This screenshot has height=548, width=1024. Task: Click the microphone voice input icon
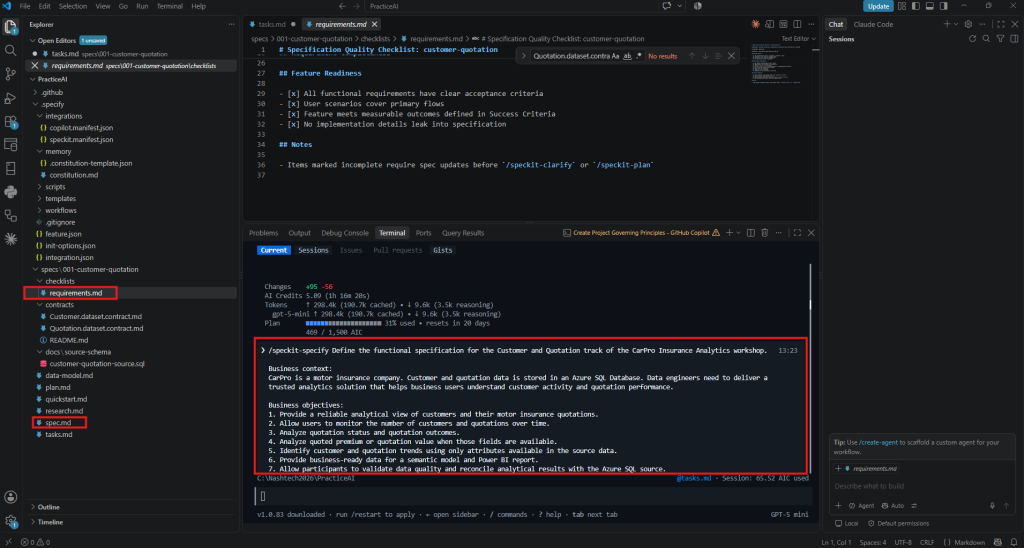click(992, 506)
